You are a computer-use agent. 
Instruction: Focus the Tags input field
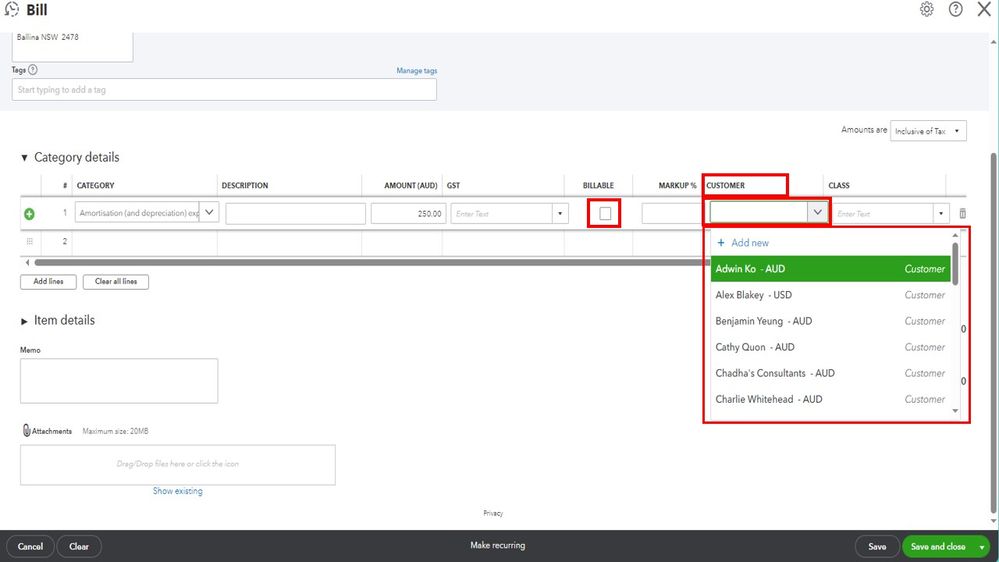click(x=224, y=90)
